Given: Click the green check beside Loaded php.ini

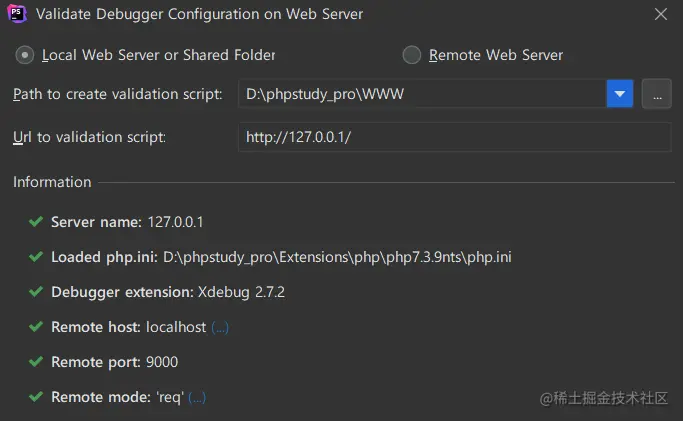Looking at the screenshot, I should [36, 257].
